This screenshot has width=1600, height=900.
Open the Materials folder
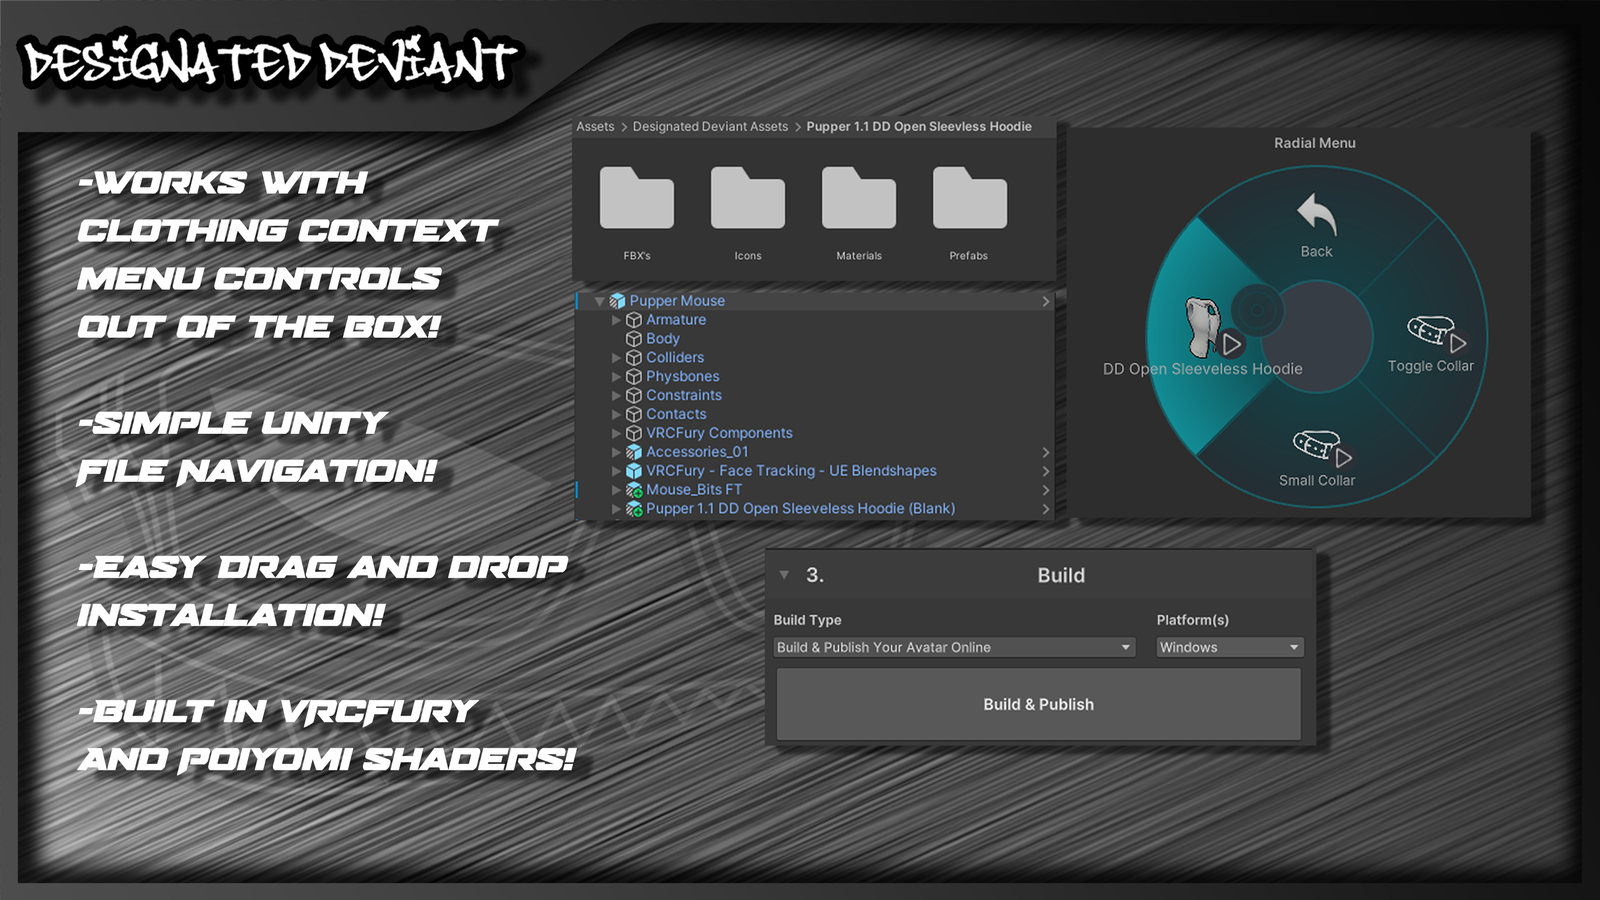pos(859,200)
